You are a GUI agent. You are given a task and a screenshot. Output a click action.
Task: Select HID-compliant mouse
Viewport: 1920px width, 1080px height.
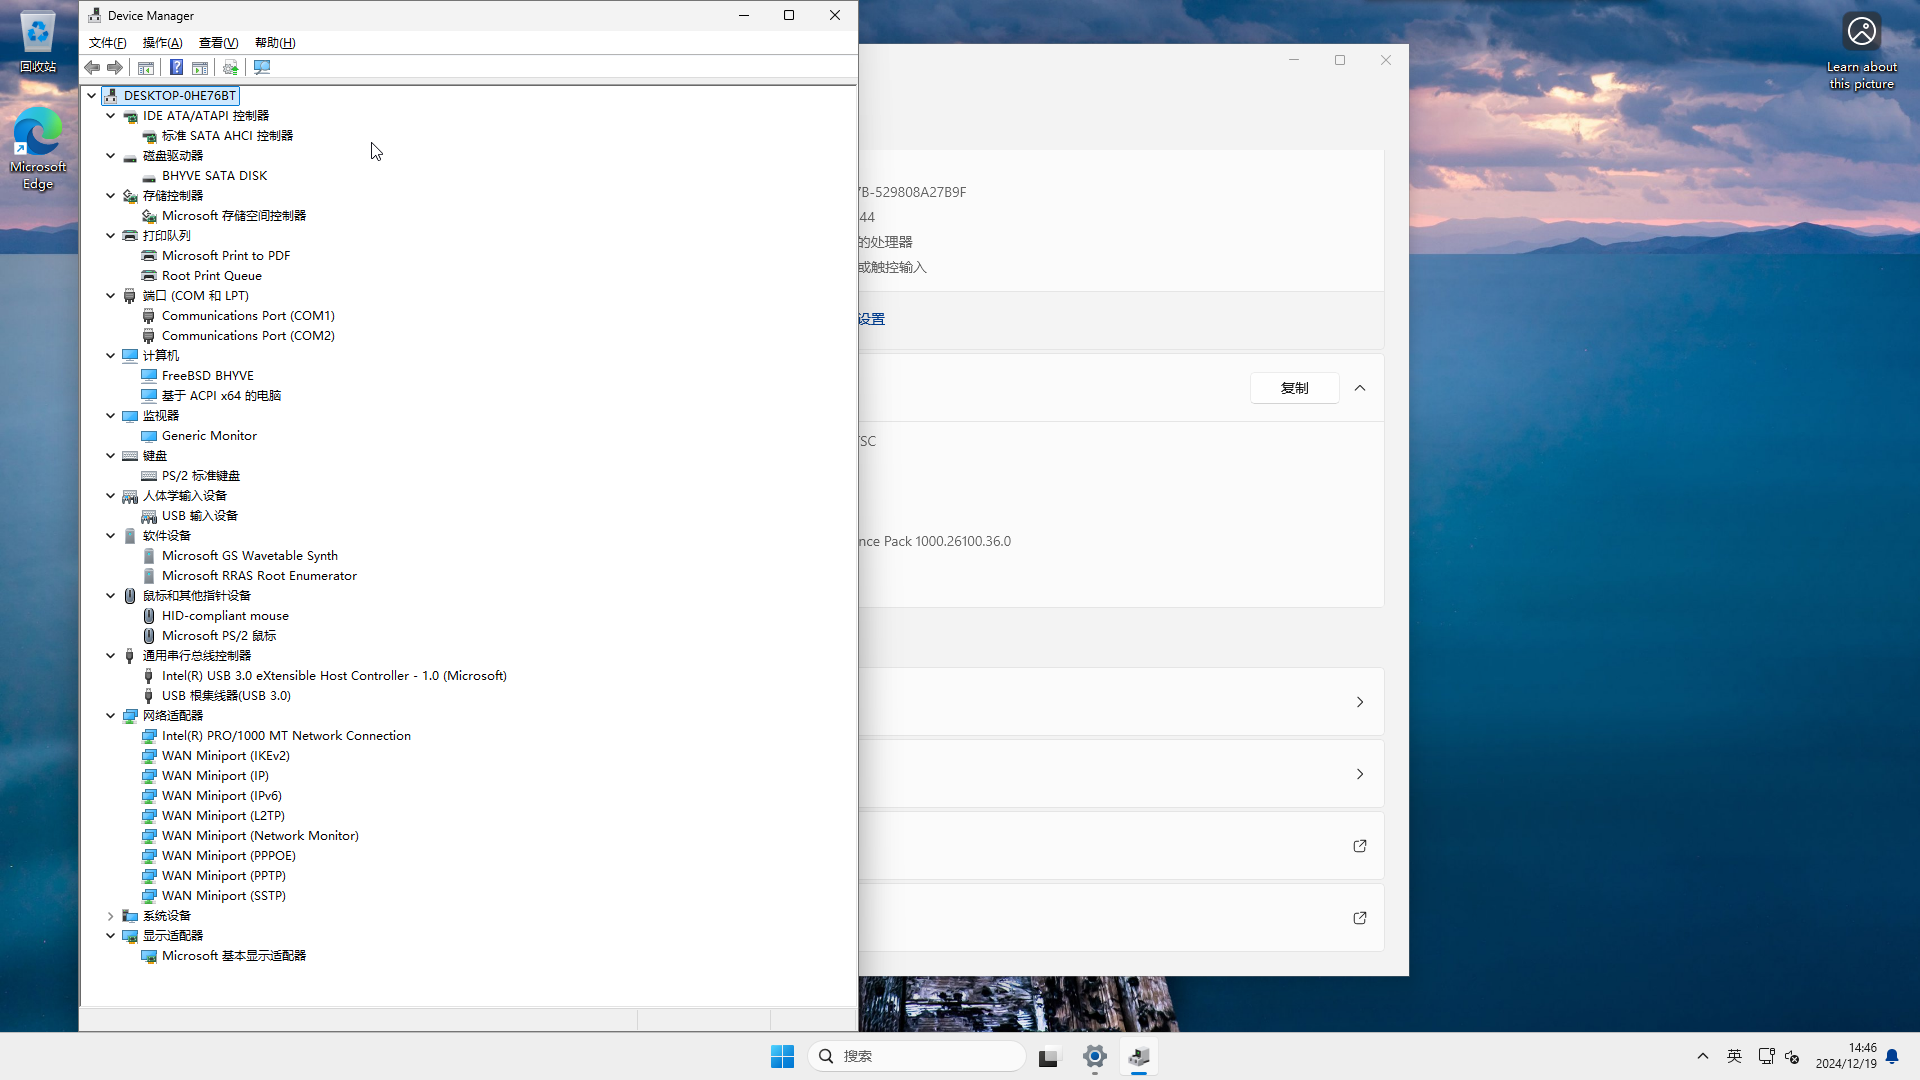tap(225, 616)
